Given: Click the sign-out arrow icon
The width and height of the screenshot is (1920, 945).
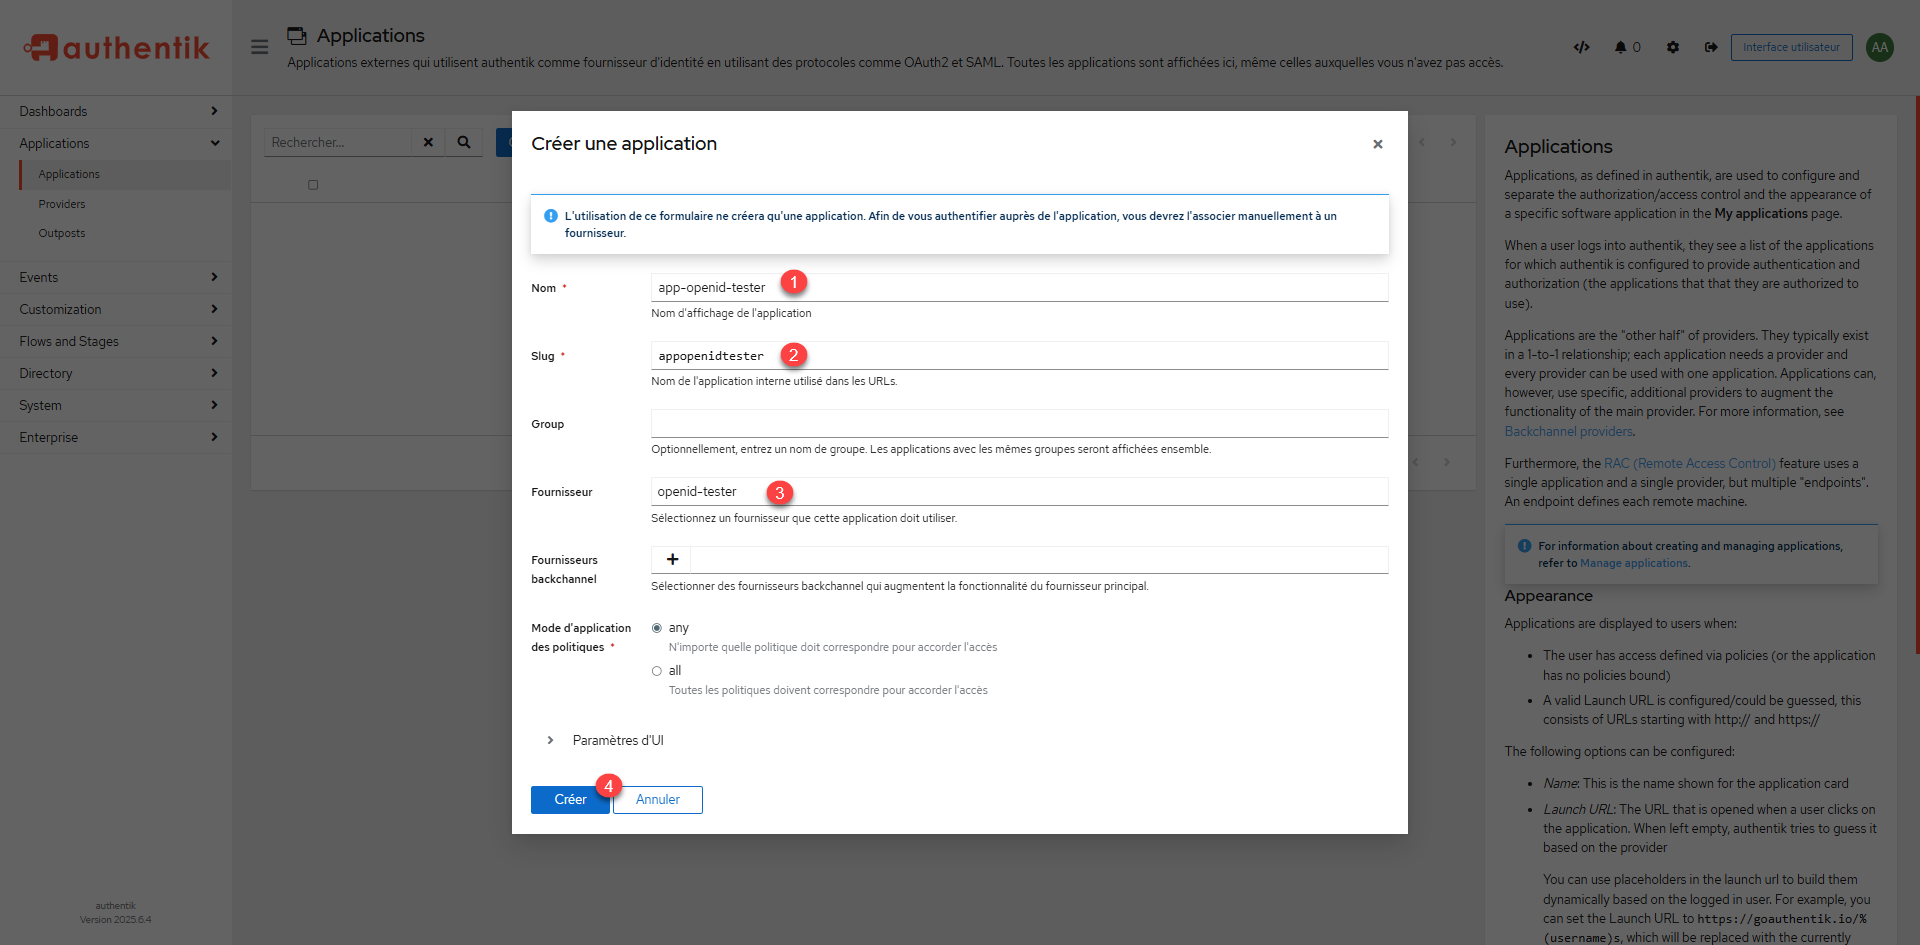Looking at the screenshot, I should [1711, 47].
